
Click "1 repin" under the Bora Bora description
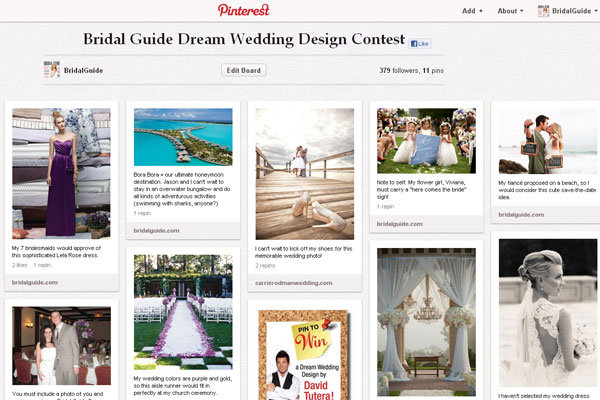pyautogui.click(x=142, y=213)
